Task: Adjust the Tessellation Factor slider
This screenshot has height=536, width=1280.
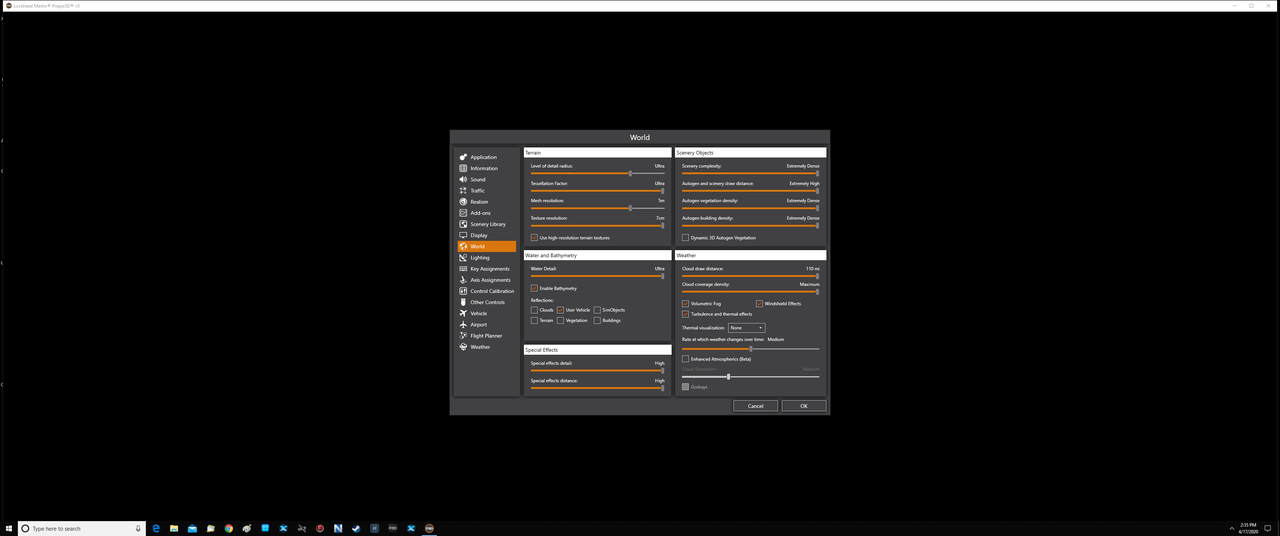Action: pyautogui.click(x=597, y=191)
